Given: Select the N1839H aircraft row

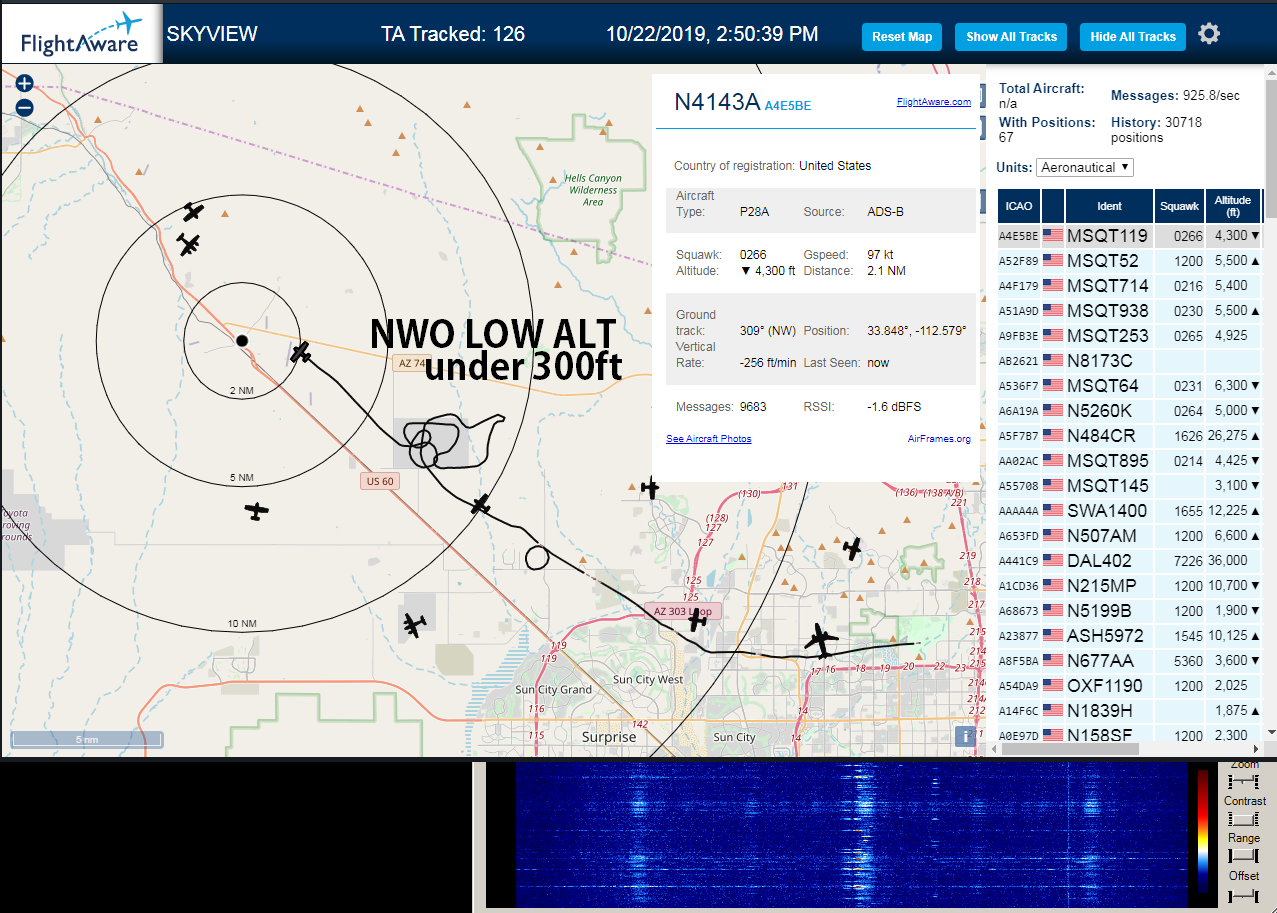Looking at the screenshot, I should coord(1130,711).
